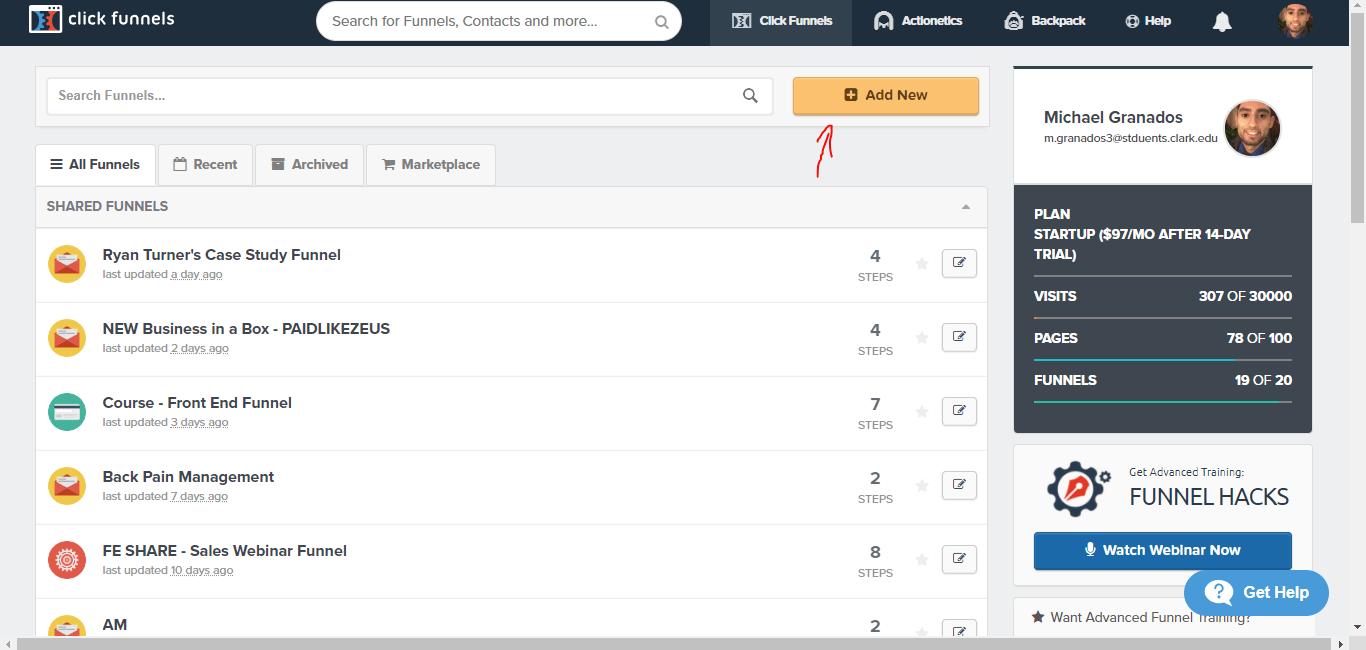Click Michael Granados profile photo in sidebar
The width and height of the screenshot is (1366, 650).
coord(1252,128)
